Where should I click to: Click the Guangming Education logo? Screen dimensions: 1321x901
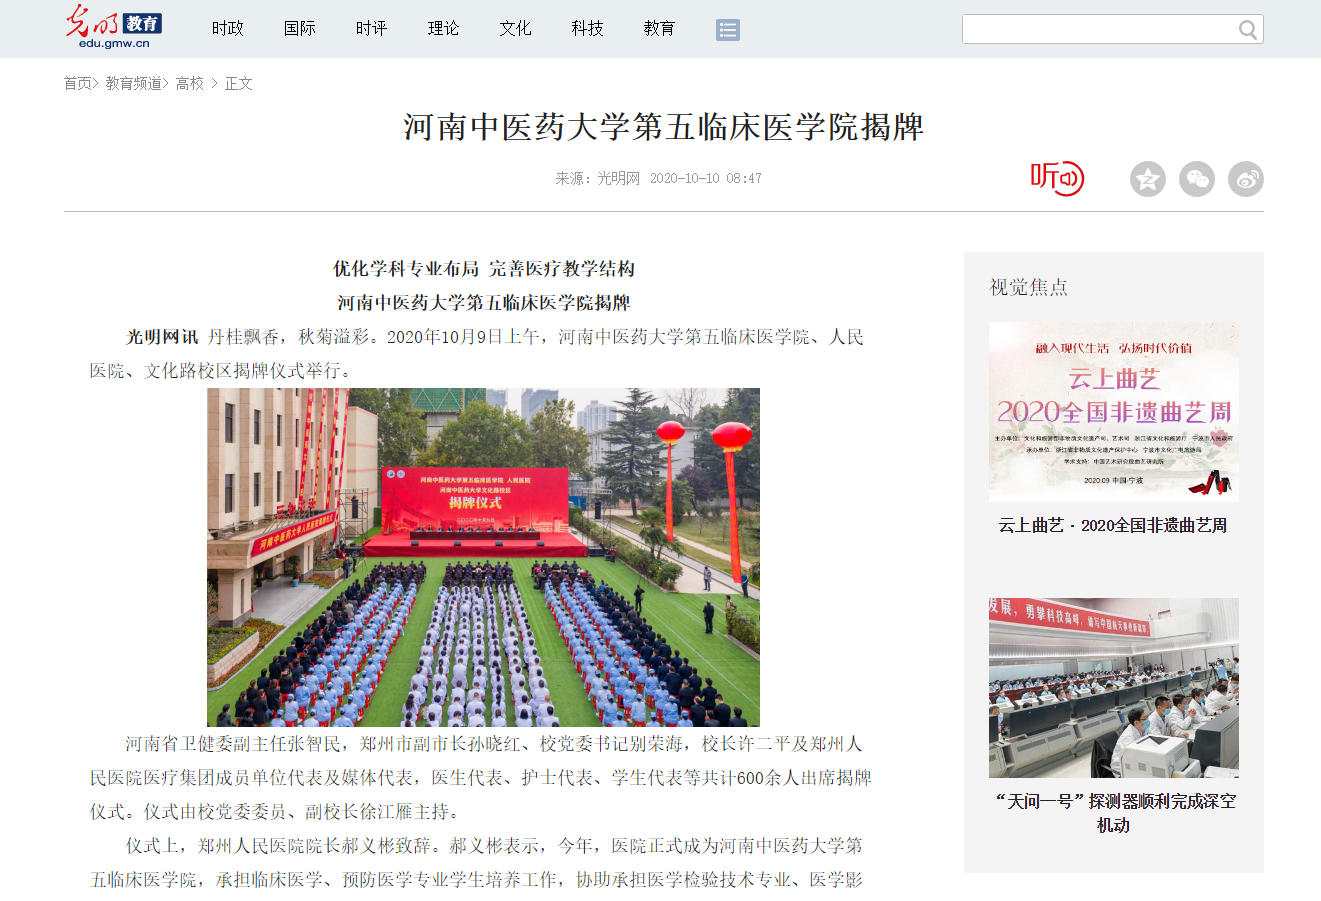[x=113, y=27]
